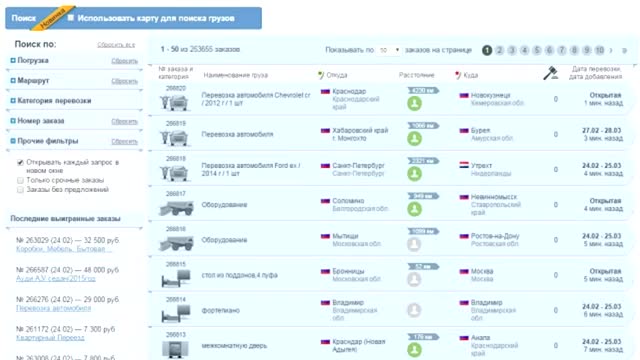The width and height of the screenshot is (640, 360).
Task: Reset the Маршрут filter
Action: coord(124,81)
